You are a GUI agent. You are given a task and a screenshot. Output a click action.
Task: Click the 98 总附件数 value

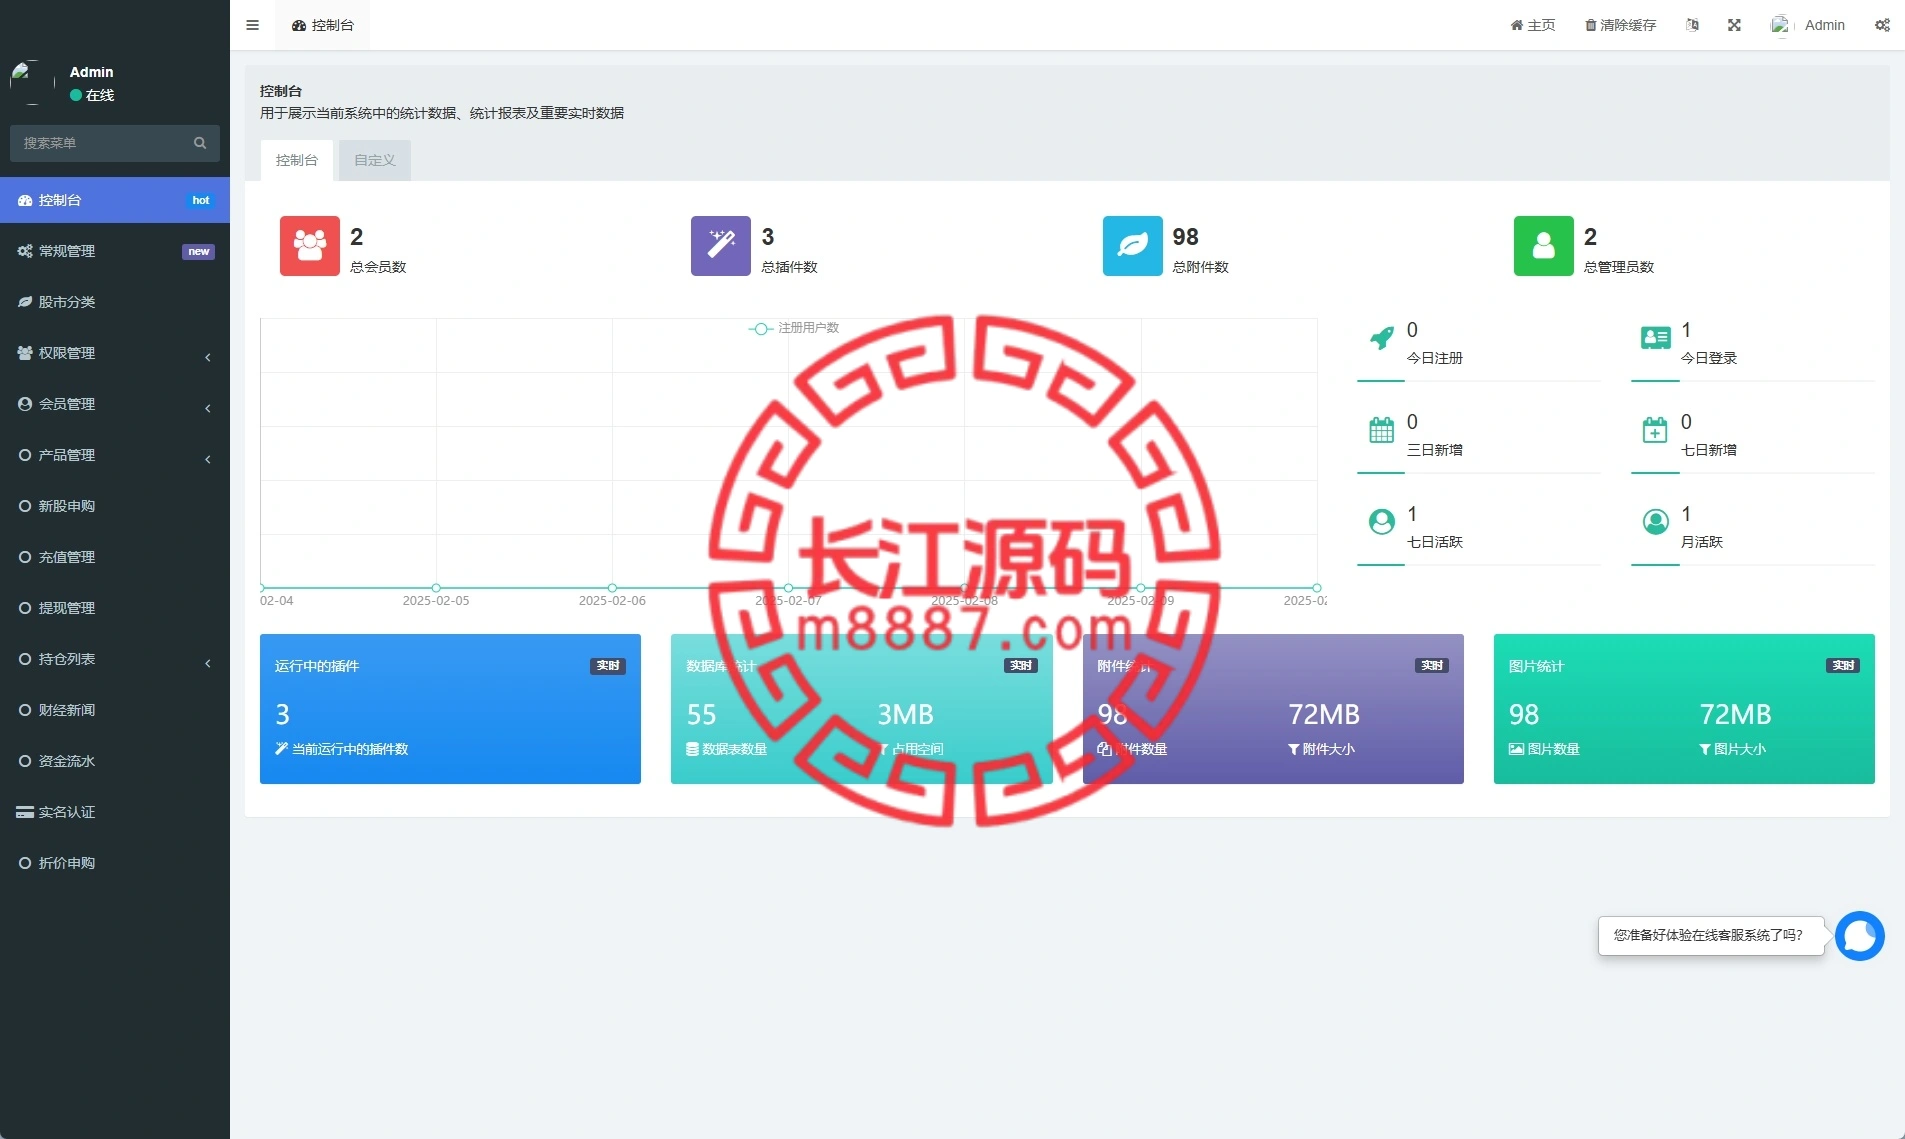1185,237
